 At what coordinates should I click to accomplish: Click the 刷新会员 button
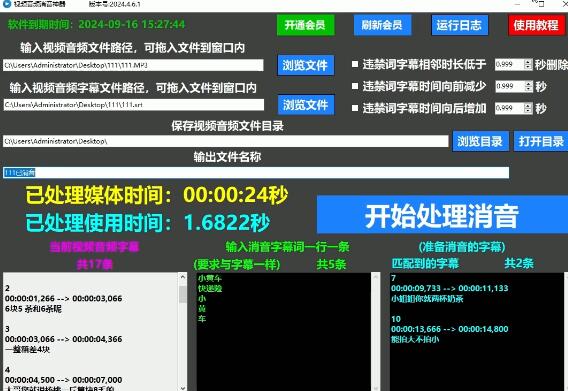click(x=382, y=25)
